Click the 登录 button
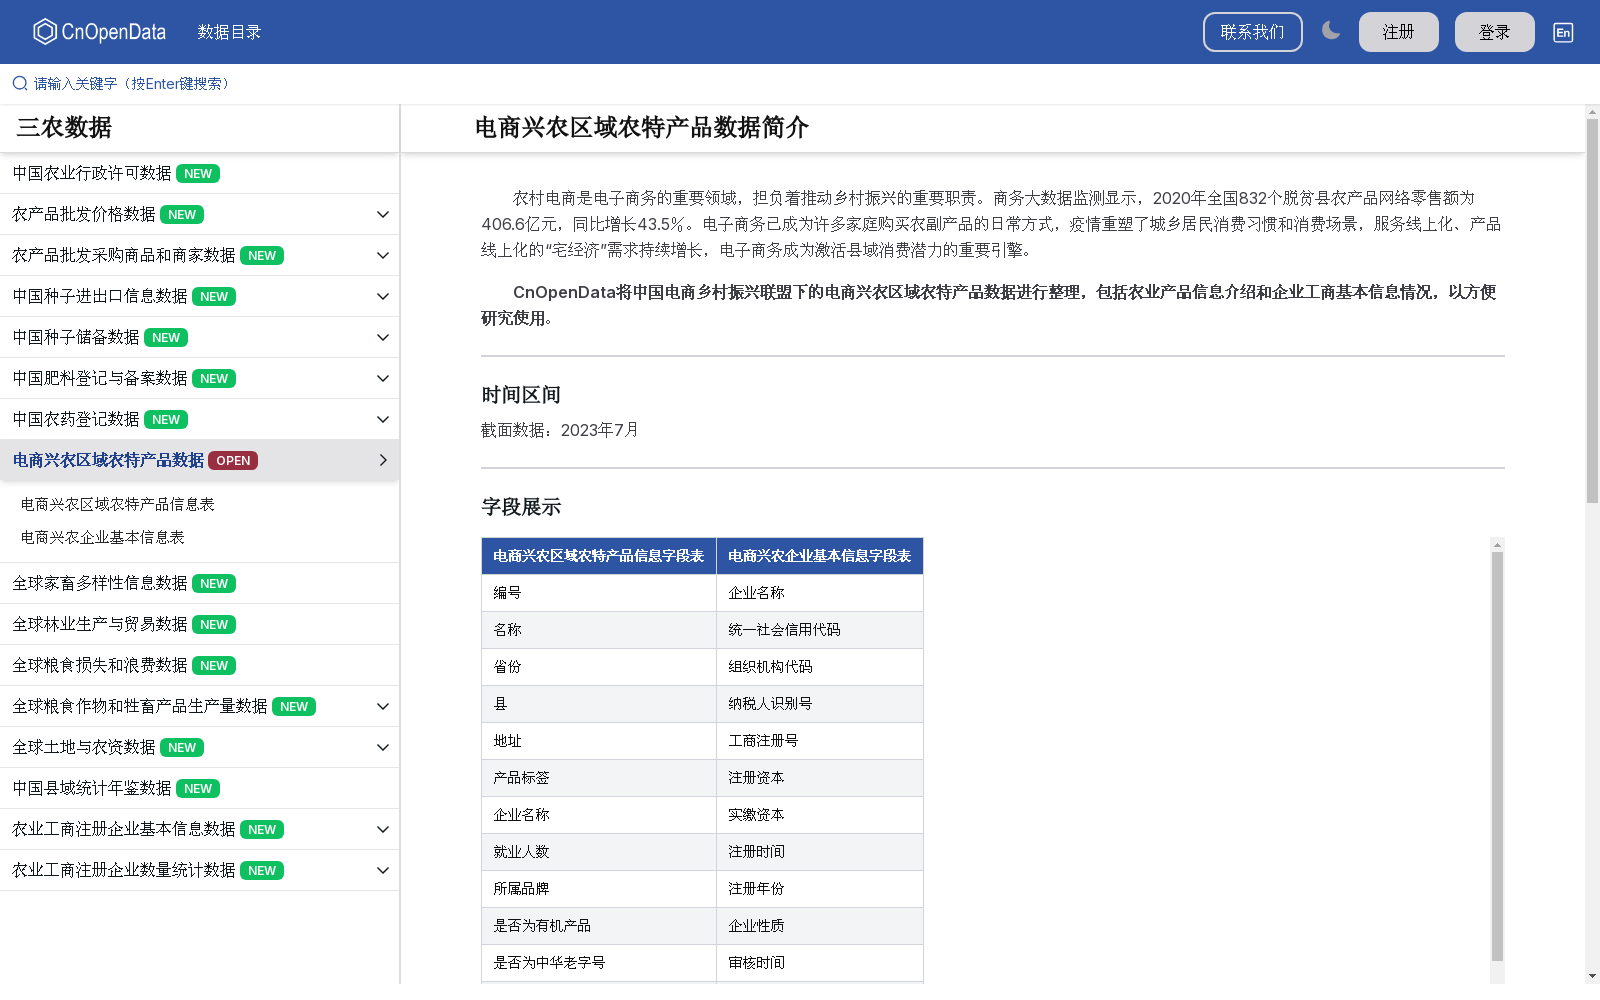 point(1494,32)
